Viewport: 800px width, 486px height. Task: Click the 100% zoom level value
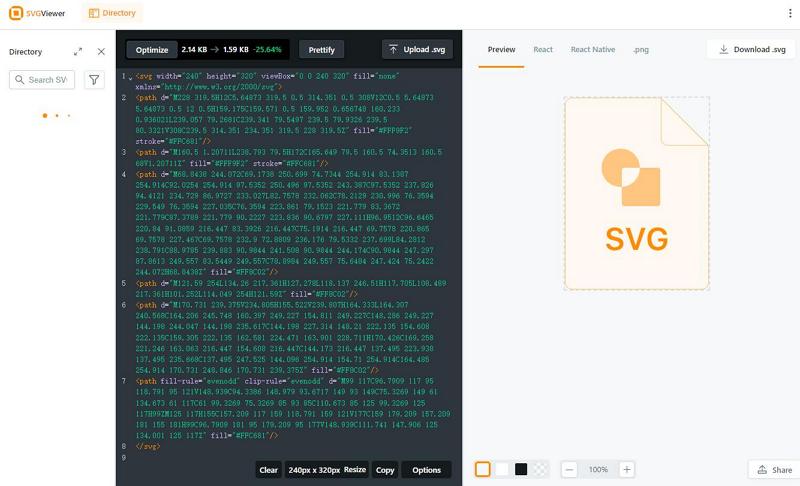[598, 469]
